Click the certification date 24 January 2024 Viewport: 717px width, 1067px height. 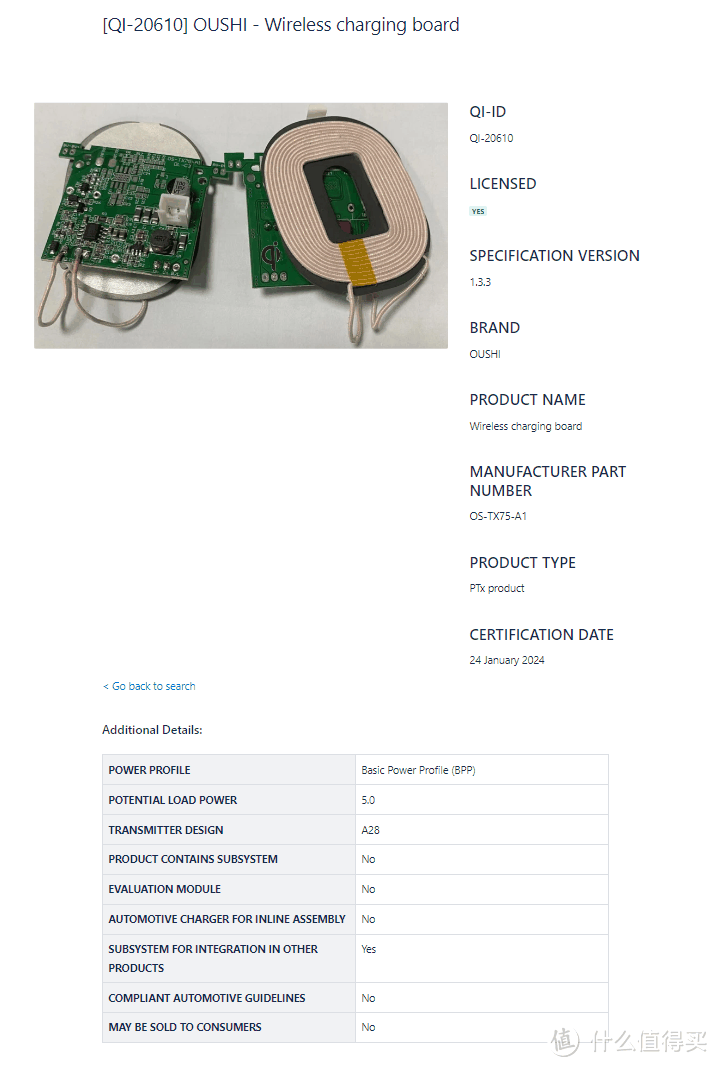pos(507,660)
